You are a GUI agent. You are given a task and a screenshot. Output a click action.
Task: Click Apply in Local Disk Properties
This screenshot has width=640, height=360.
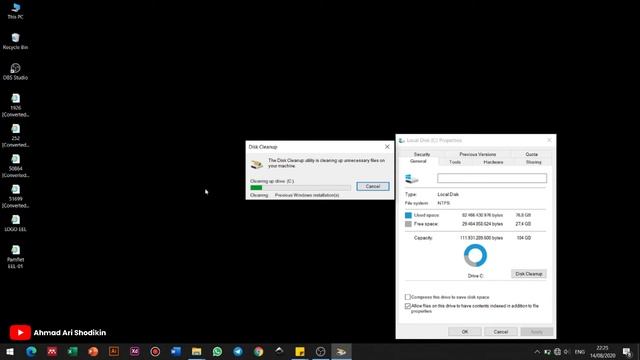(x=537, y=332)
